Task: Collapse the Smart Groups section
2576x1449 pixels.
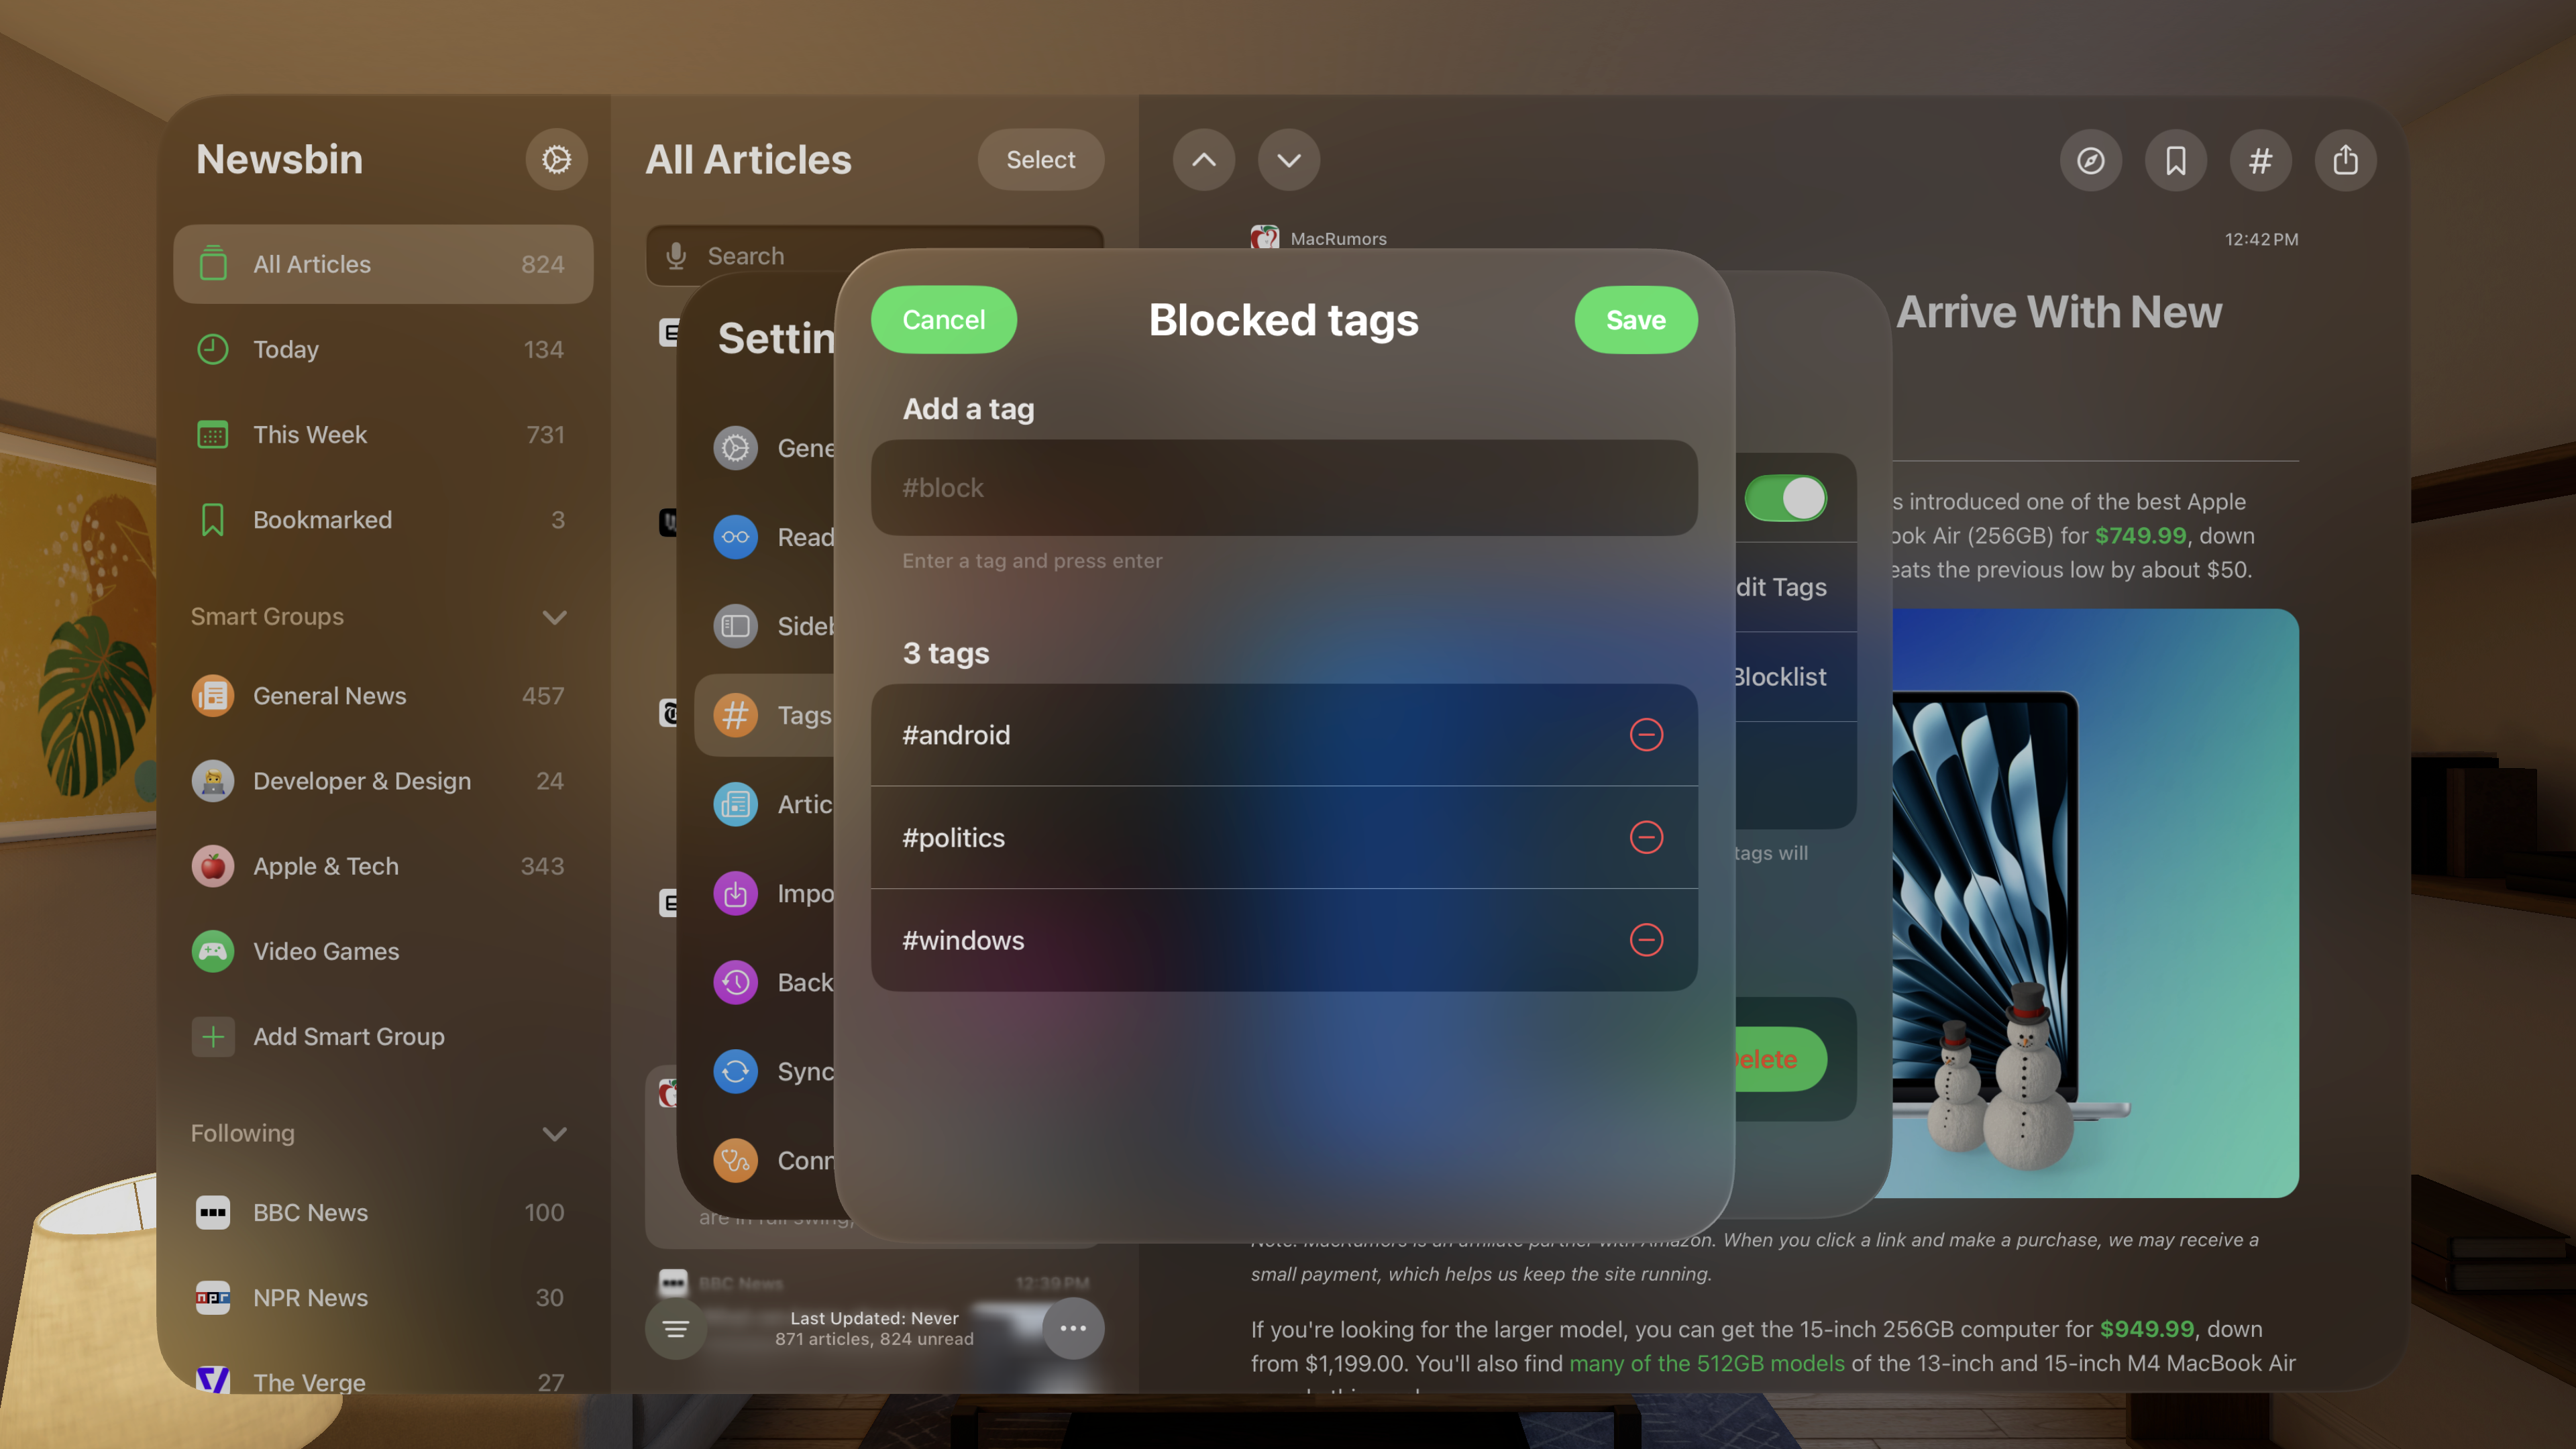Action: (554, 617)
